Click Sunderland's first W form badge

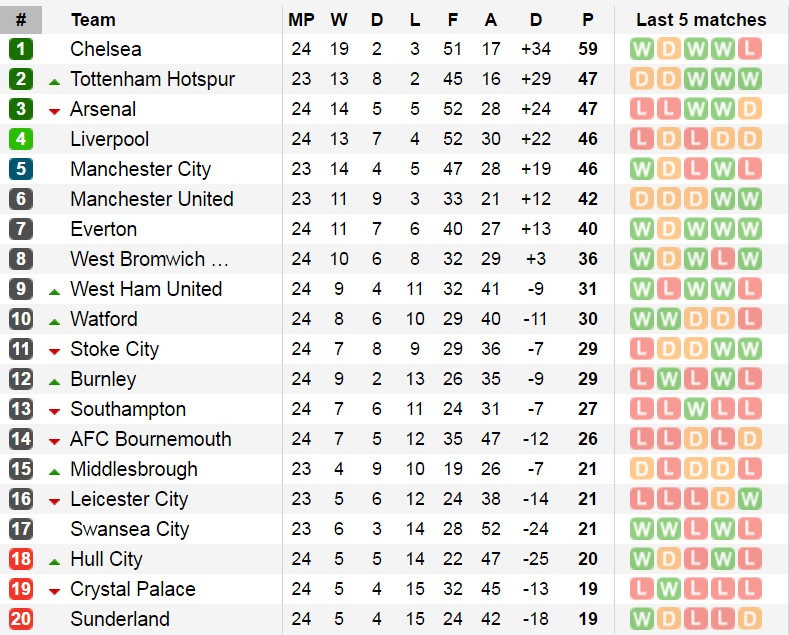[642, 619]
